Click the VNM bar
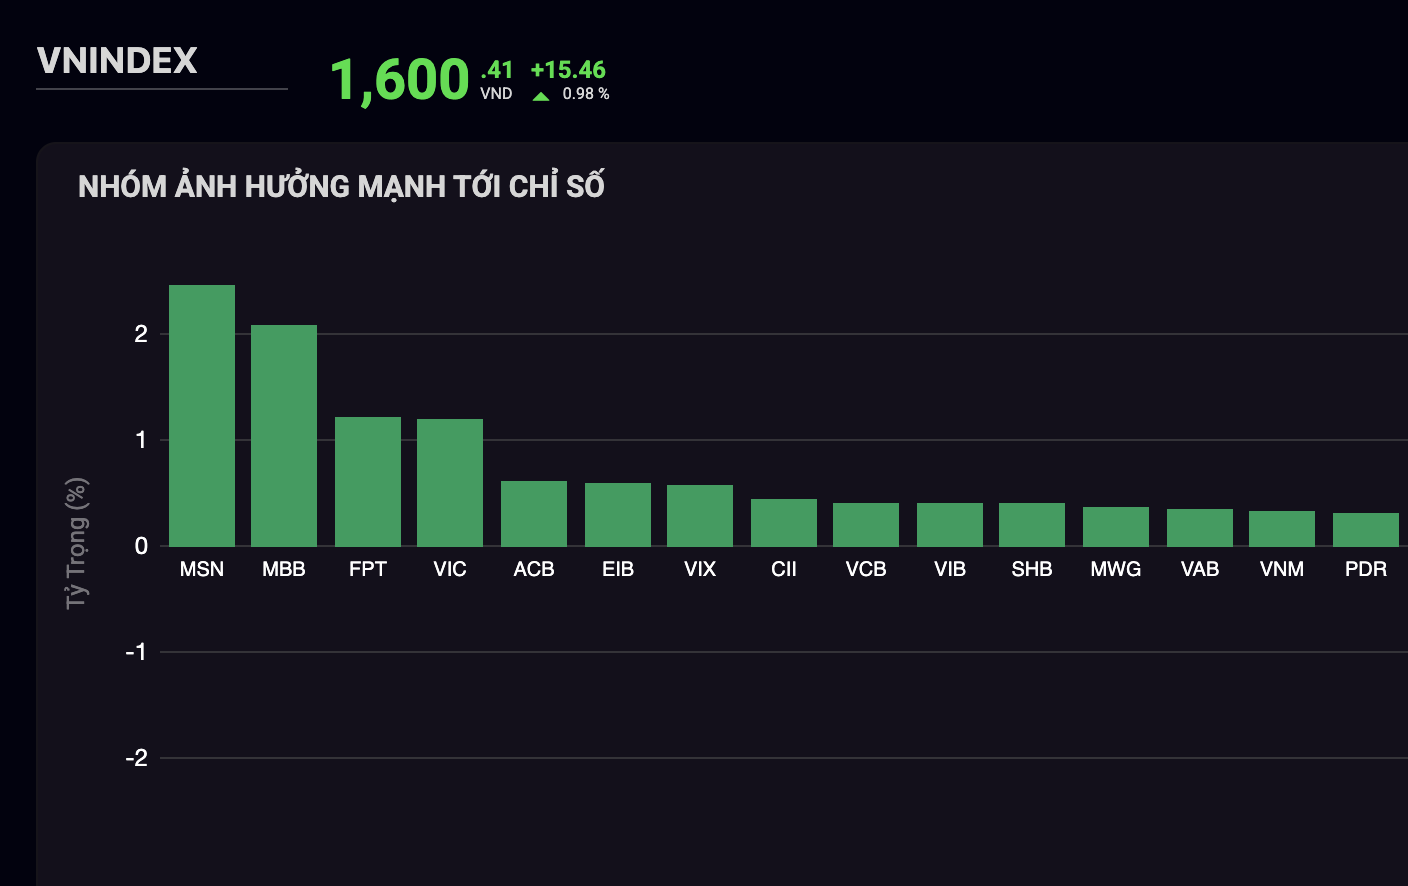Screen dimensions: 1408x886 click(1282, 529)
